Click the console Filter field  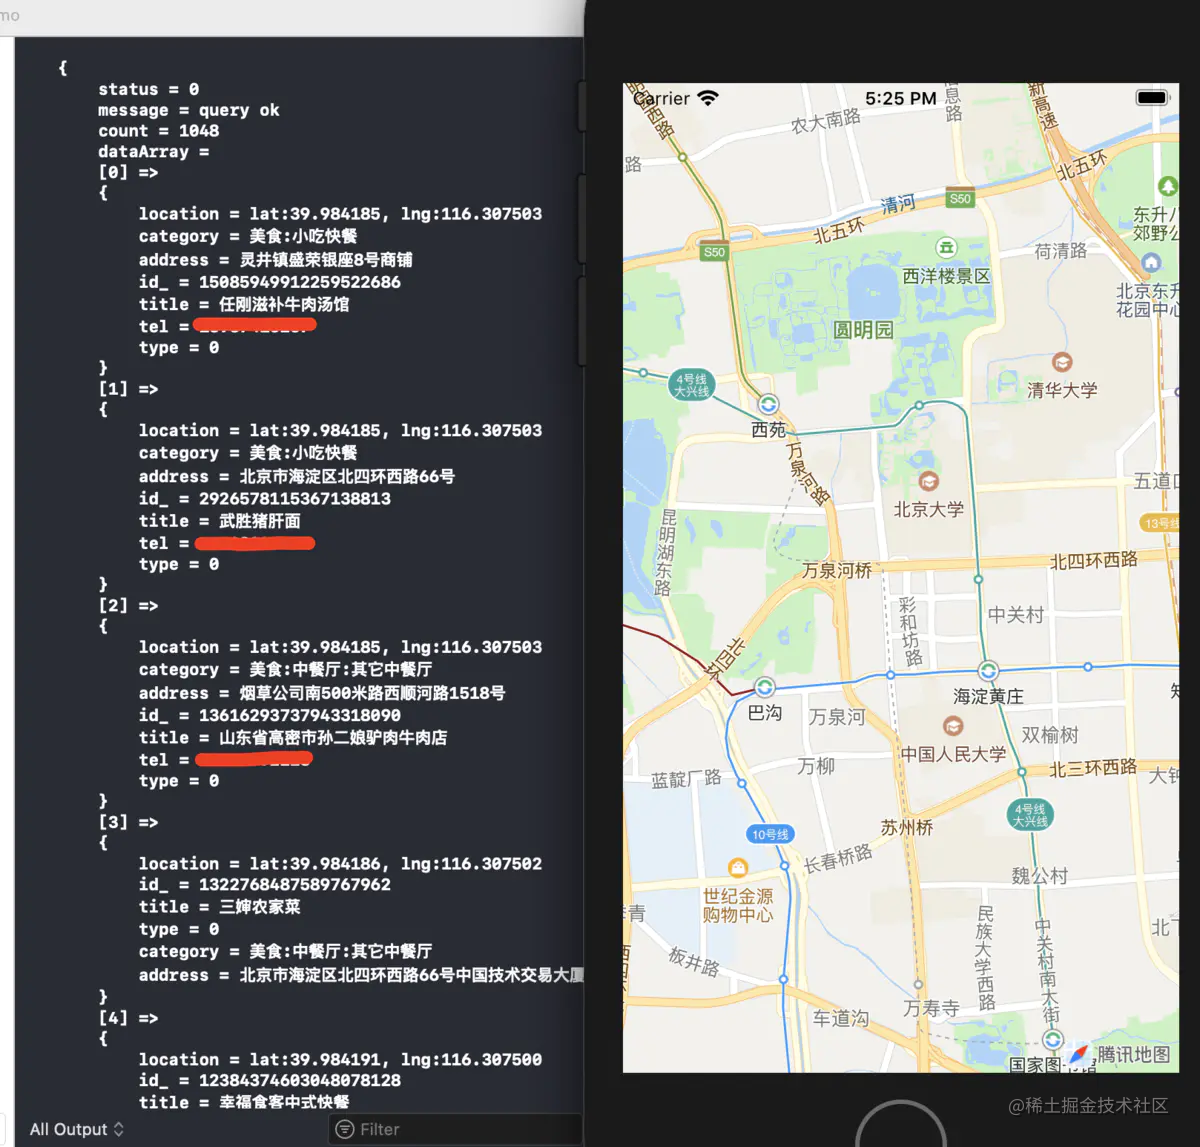click(455, 1129)
